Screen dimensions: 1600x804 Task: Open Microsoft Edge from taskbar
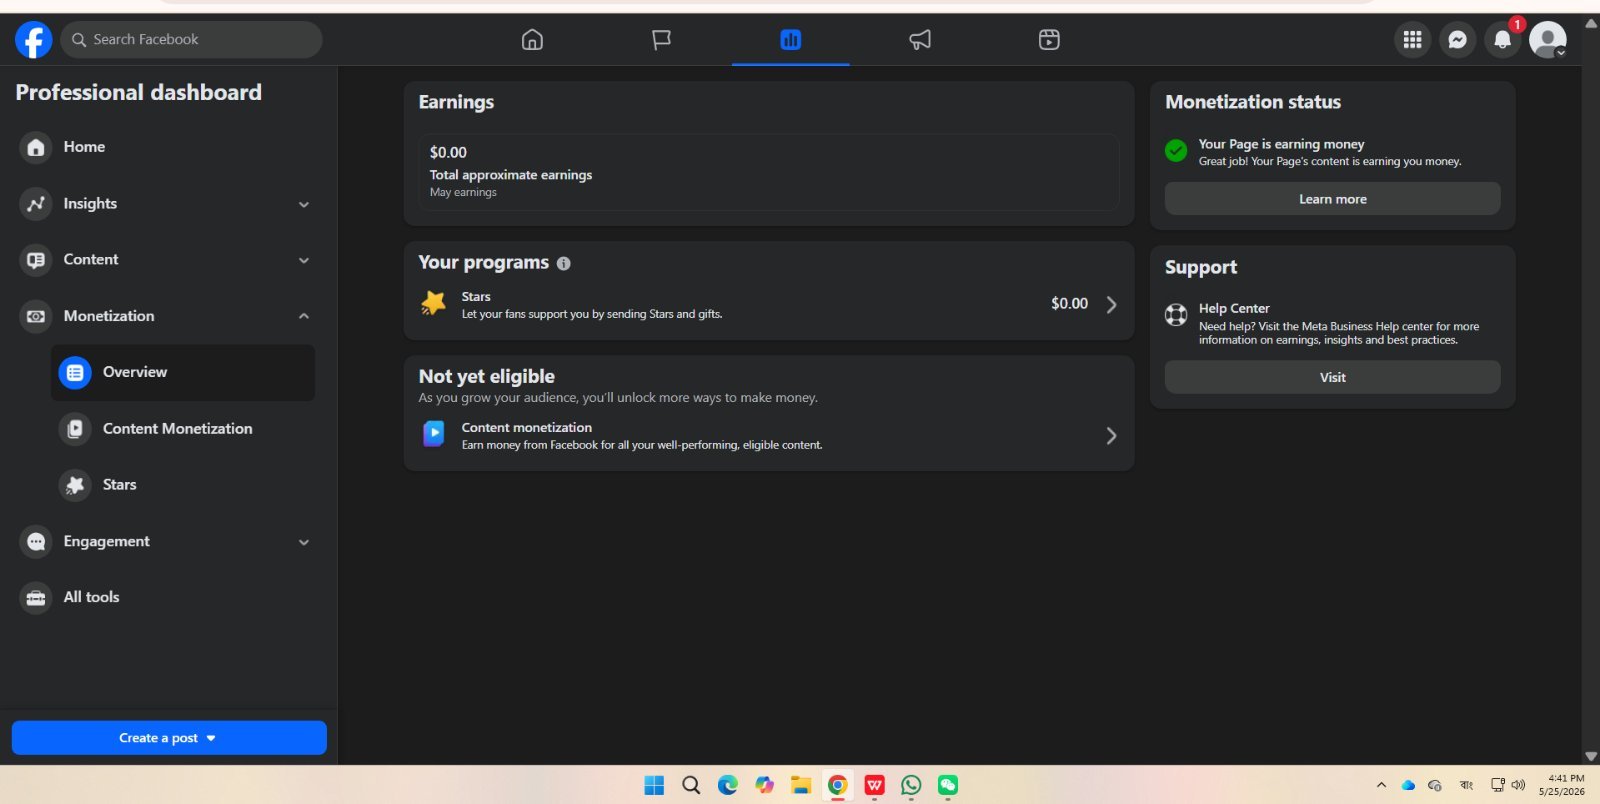tap(728, 785)
